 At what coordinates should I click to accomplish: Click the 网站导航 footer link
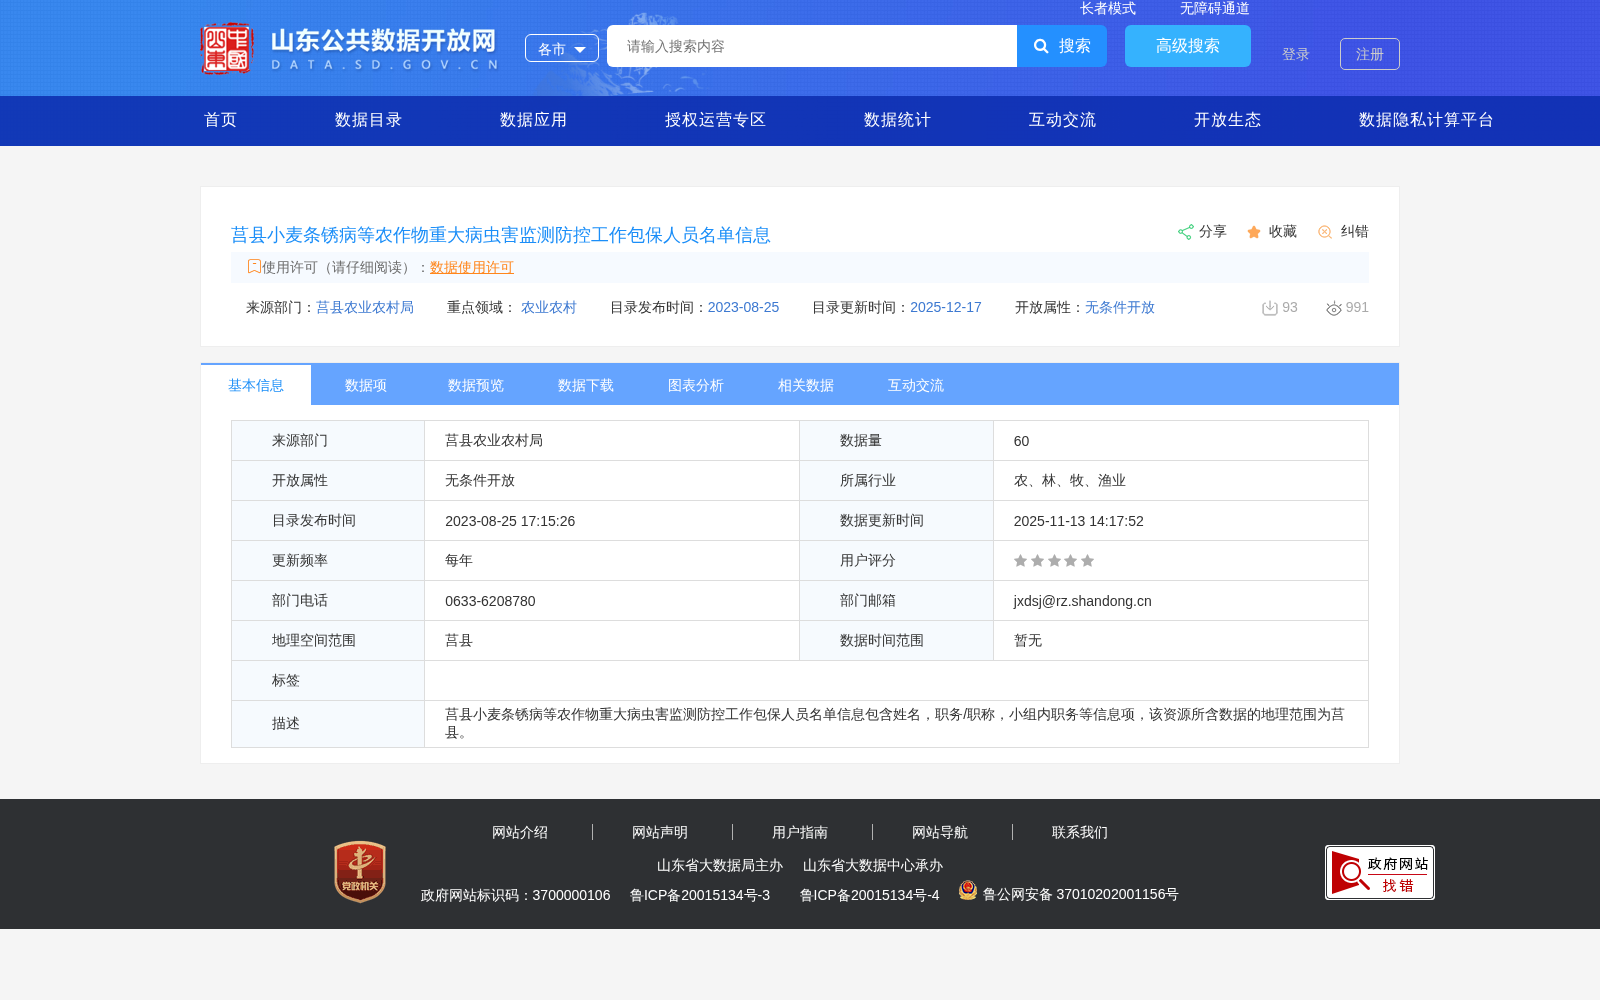click(x=940, y=832)
